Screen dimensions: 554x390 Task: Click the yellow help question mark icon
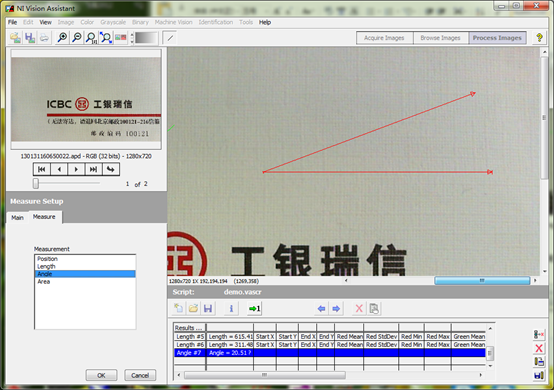tap(539, 37)
